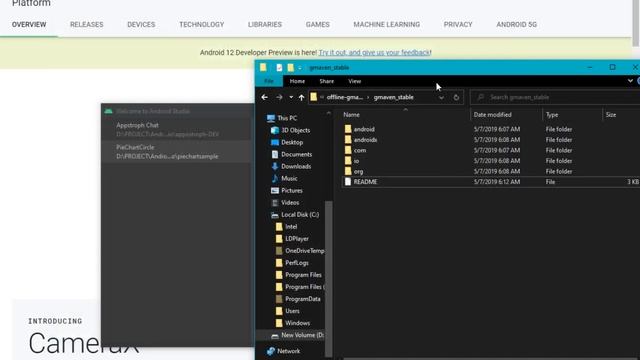Viewport: 640px width, 360px height.
Task: Open the View ribbon tab
Action: click(354, 81)
